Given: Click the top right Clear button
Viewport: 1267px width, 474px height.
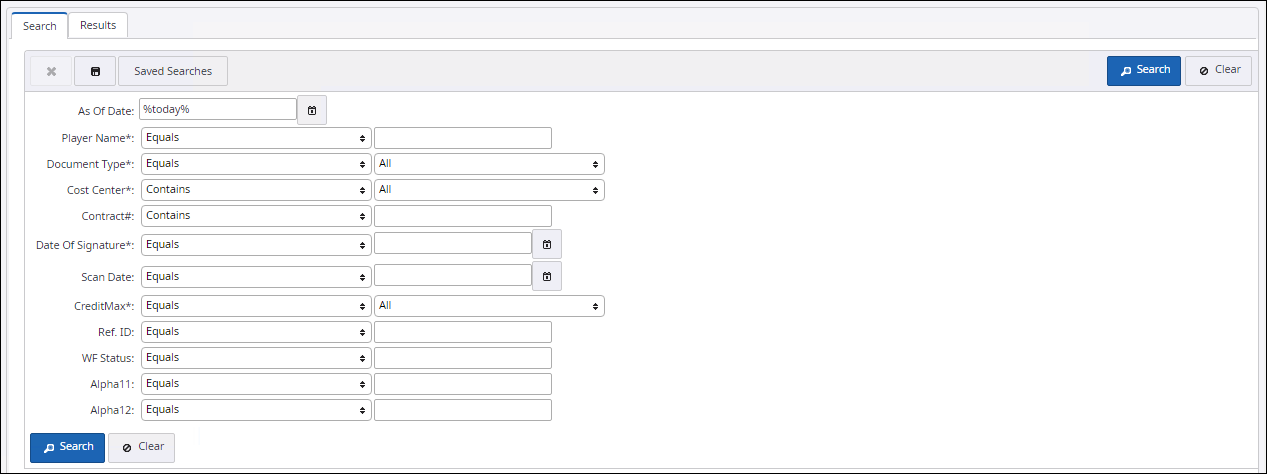Looking at the screenshot, I should (1218, 70).
